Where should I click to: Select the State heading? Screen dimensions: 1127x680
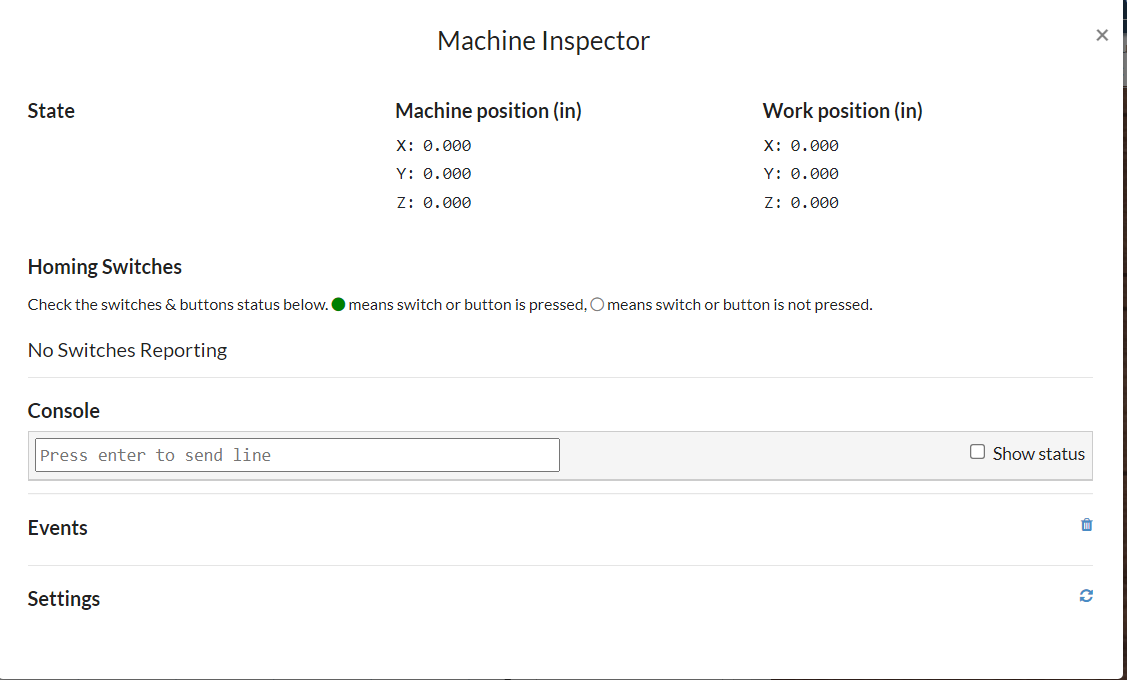[51, 111]
